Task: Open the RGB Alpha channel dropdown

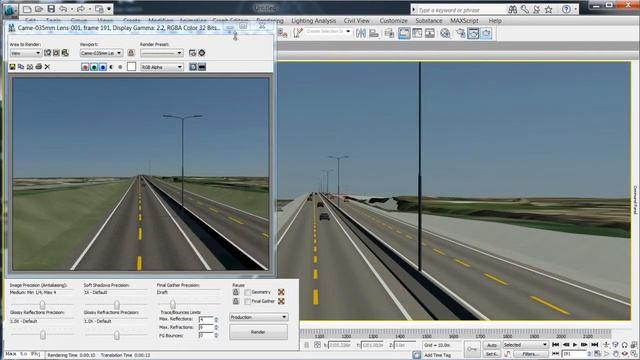Action: coord(162,67)
